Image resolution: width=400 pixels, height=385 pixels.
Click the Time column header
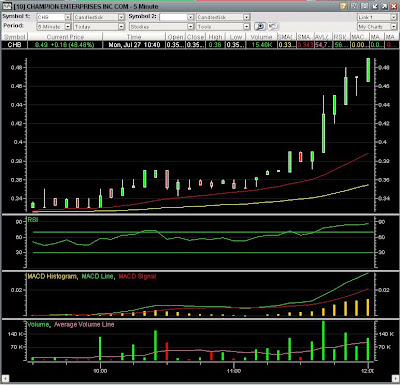[x=134, y=37]
